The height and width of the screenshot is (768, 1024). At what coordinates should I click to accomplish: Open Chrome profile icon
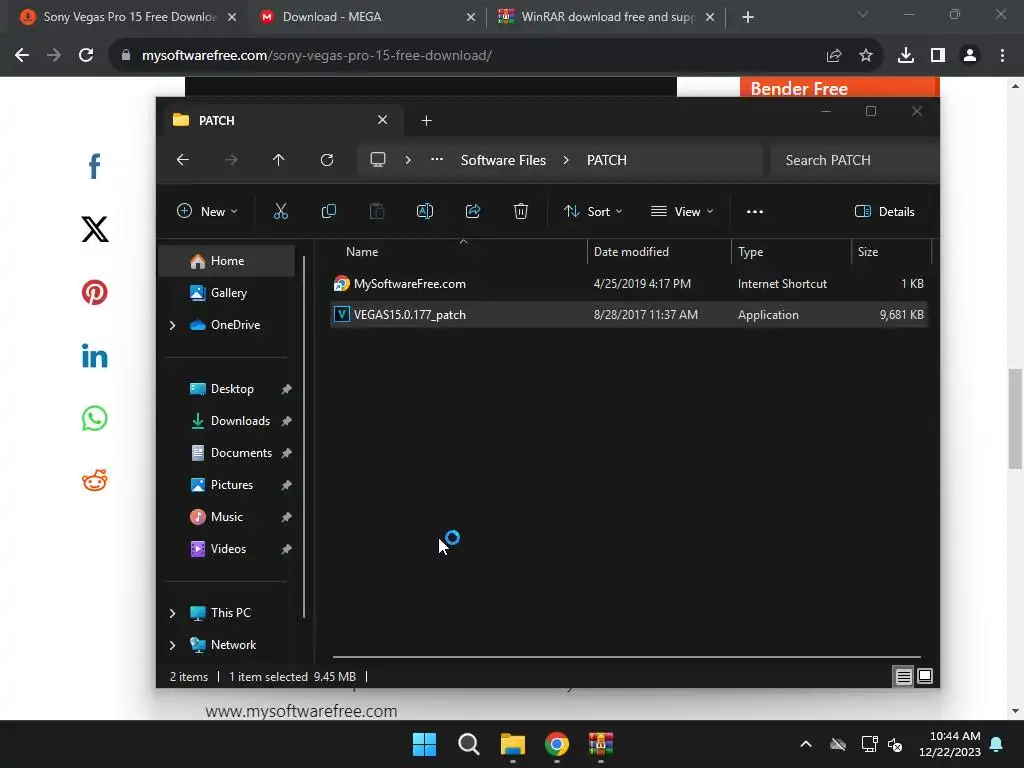970,56
